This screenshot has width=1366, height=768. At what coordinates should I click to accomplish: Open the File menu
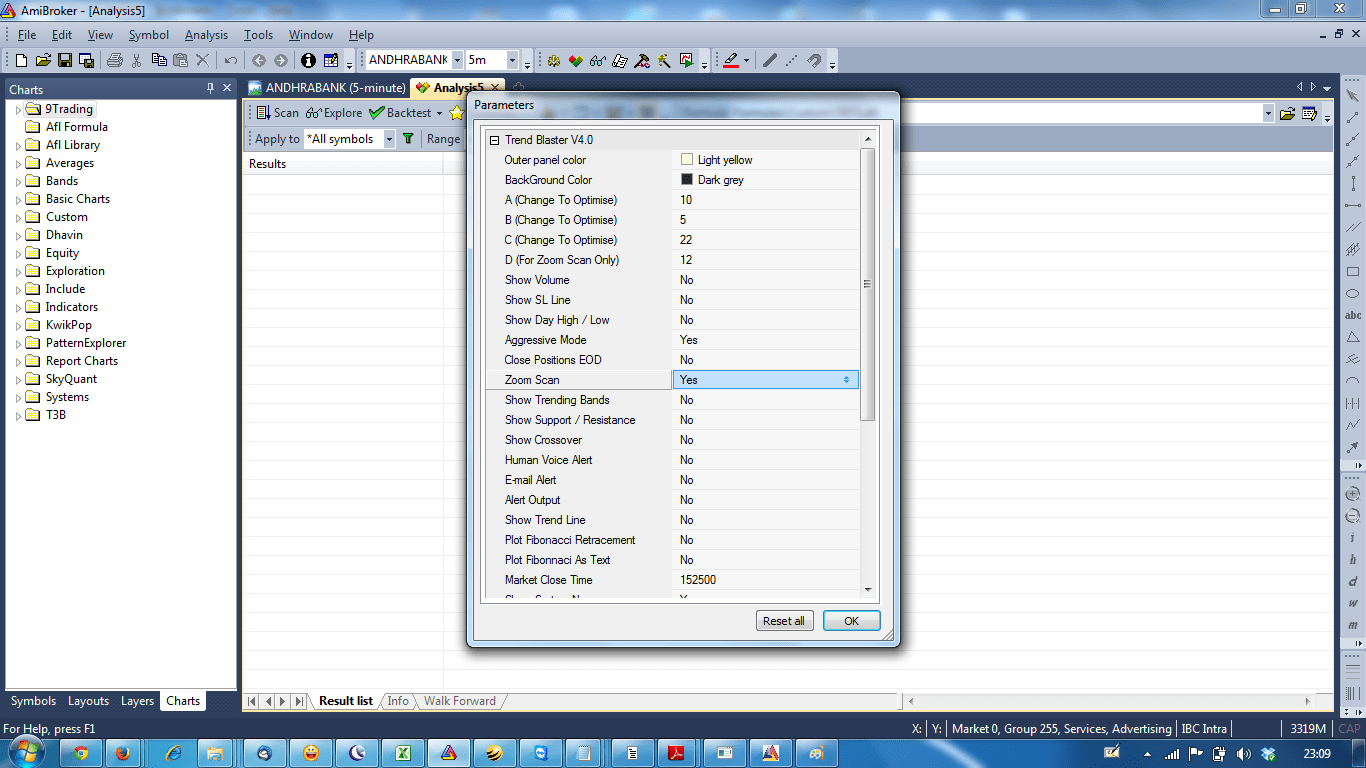(27, 35)
